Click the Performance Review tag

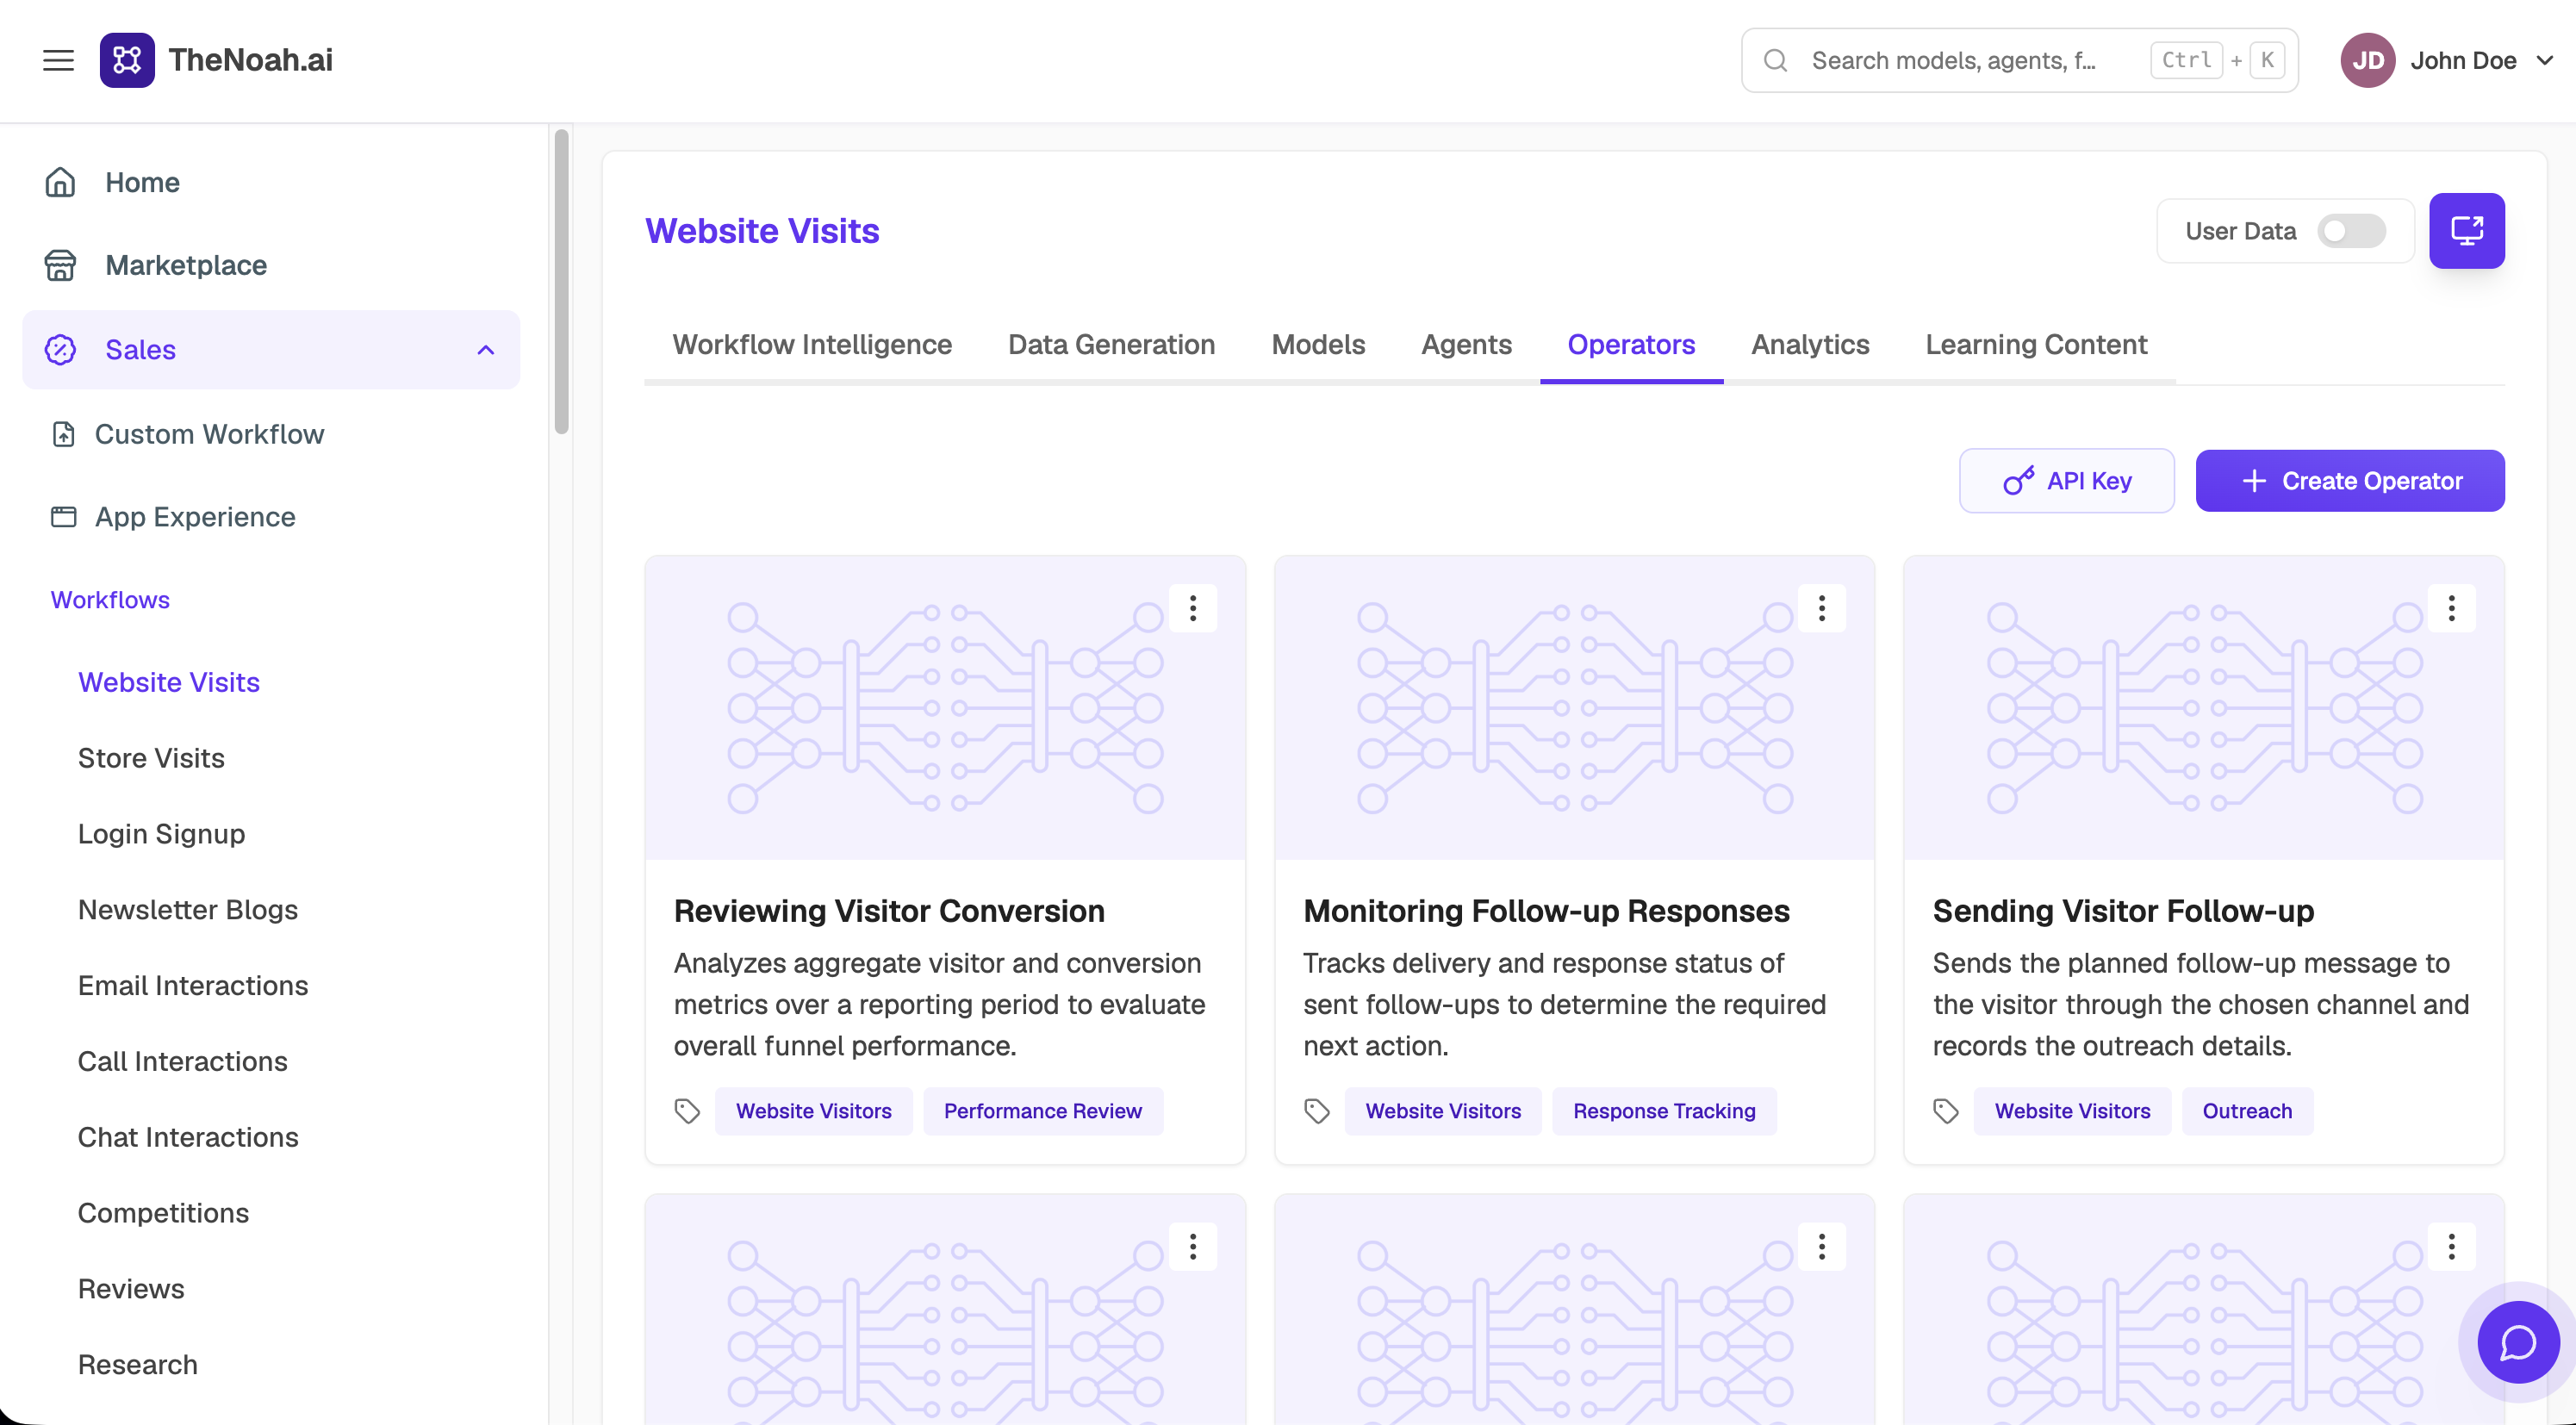pyautogui.click(x=1042, y=1111)
